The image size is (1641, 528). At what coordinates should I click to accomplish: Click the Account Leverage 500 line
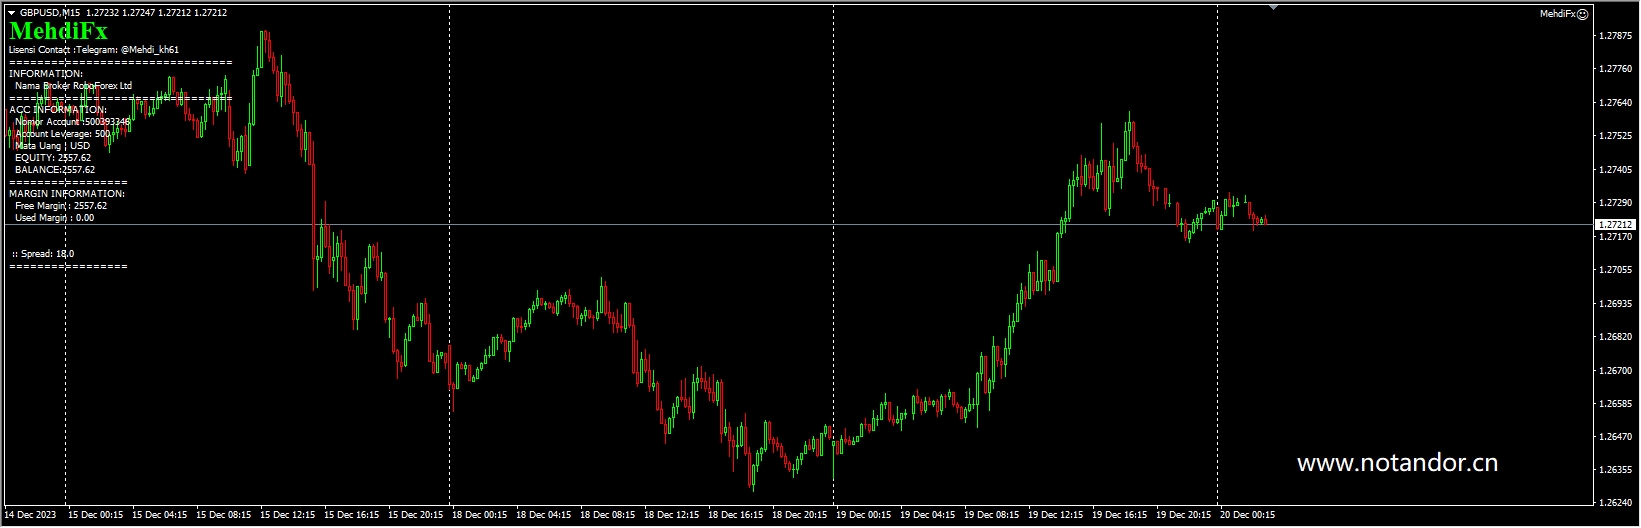pyautogui.click(x=63, y=134)
